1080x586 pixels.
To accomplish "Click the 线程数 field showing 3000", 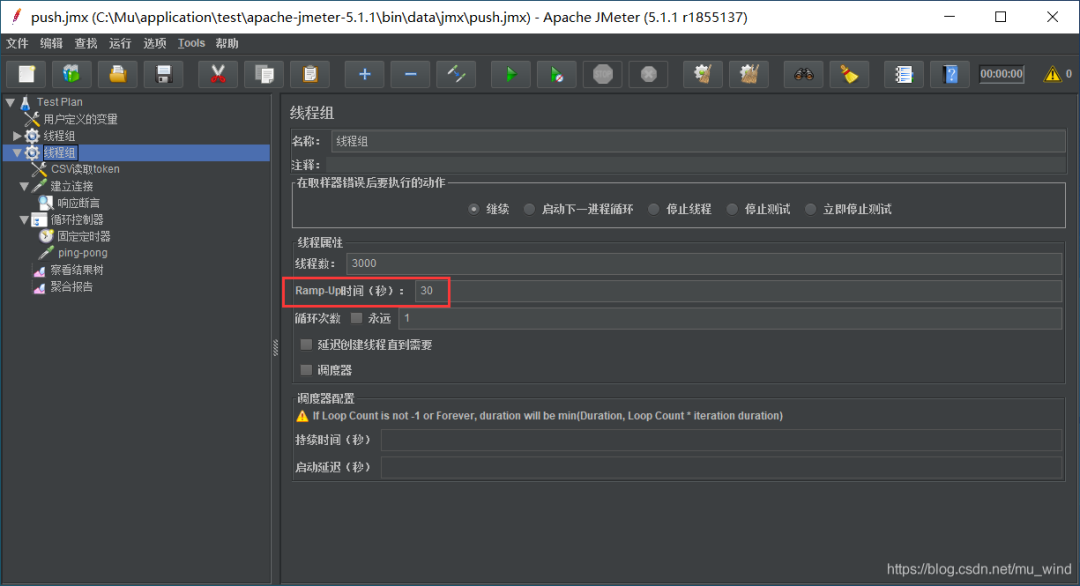I will coord(703,263).
